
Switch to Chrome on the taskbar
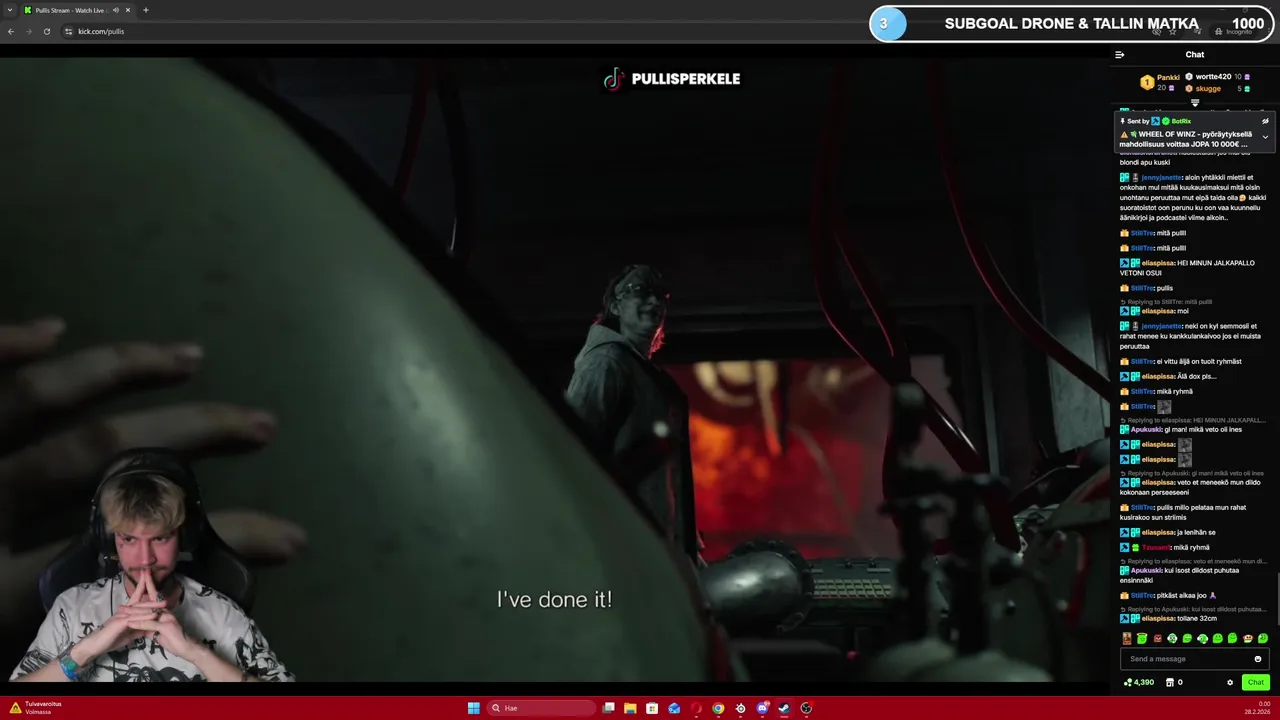(x=718, y=708)
